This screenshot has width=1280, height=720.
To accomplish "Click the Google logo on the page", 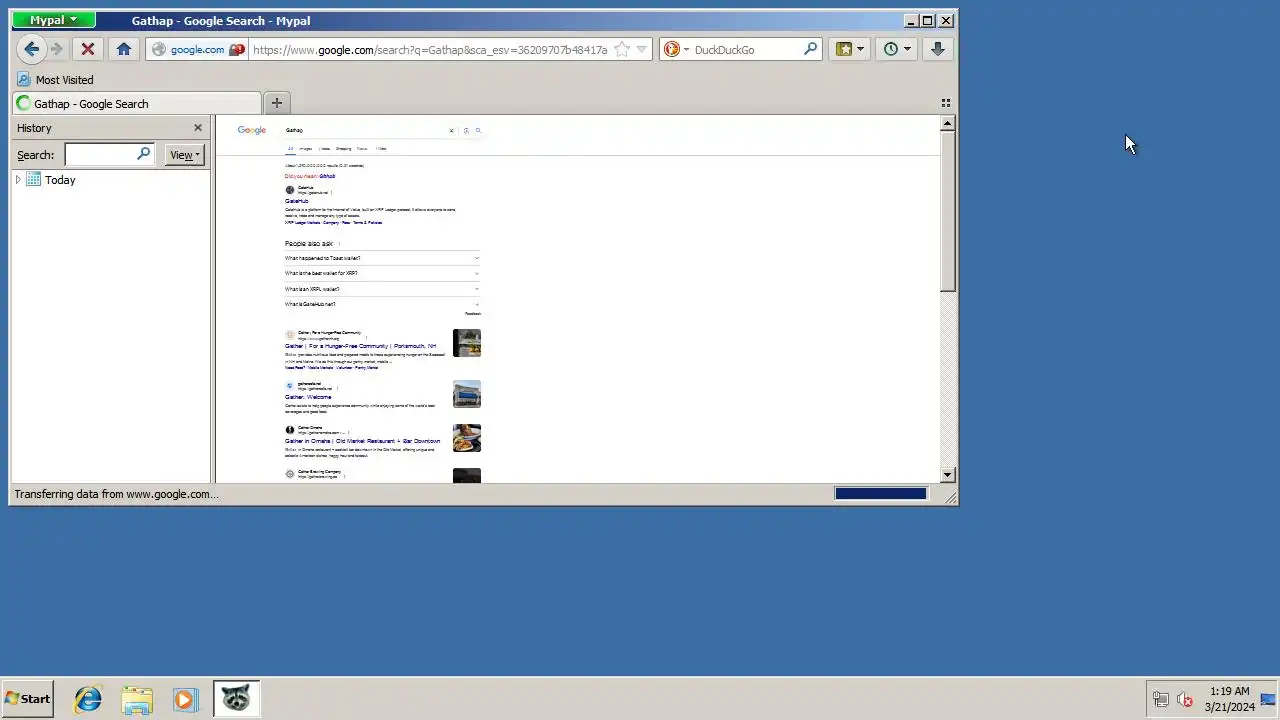I will point(252,130).
